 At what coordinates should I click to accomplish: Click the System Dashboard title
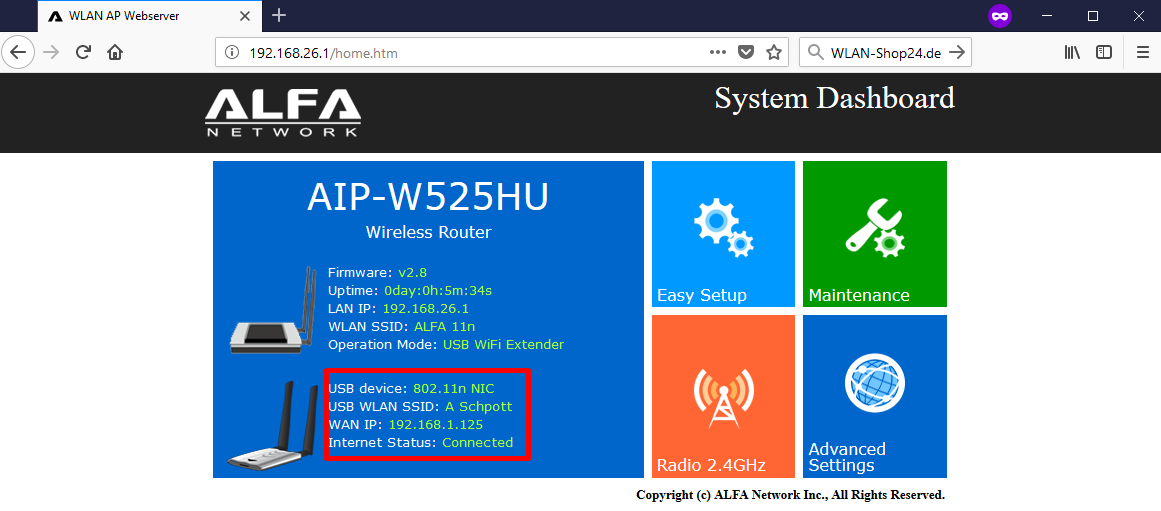point(834,98)
